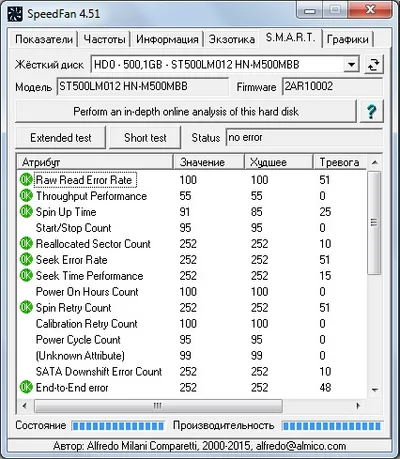Click OK status icon for Raw Read Error Rate
The width and height of the screenshot is (400, 459).
[x=26, y=180]
